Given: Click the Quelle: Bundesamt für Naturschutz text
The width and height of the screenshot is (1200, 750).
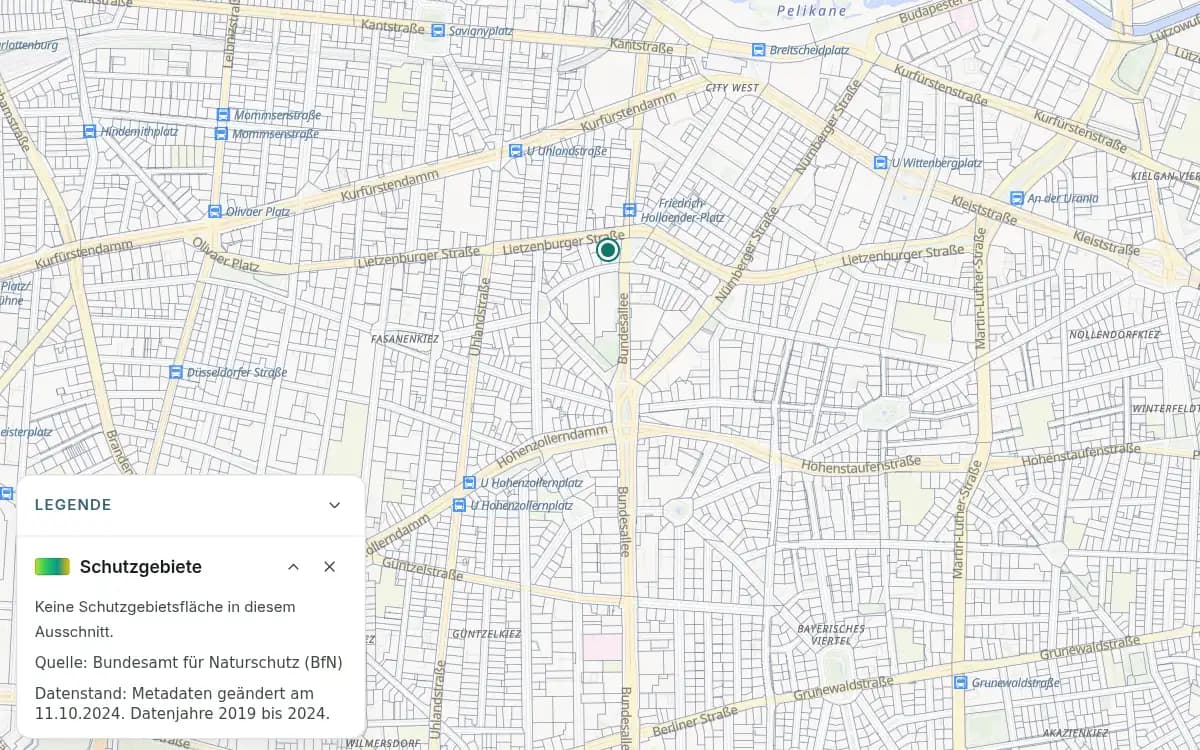Looking at the screenshot, I should (189, 662).
